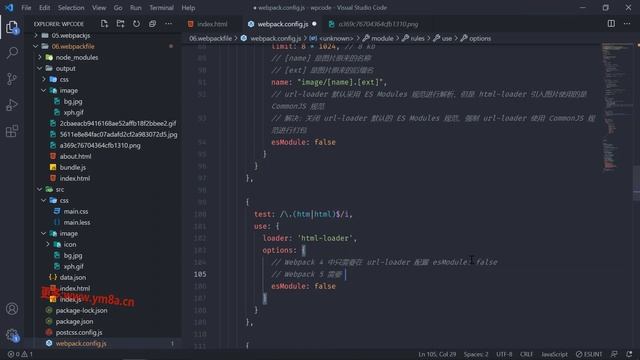Click options in the breadcrumb
Screen dimensions: 640x360
point(480,38)
